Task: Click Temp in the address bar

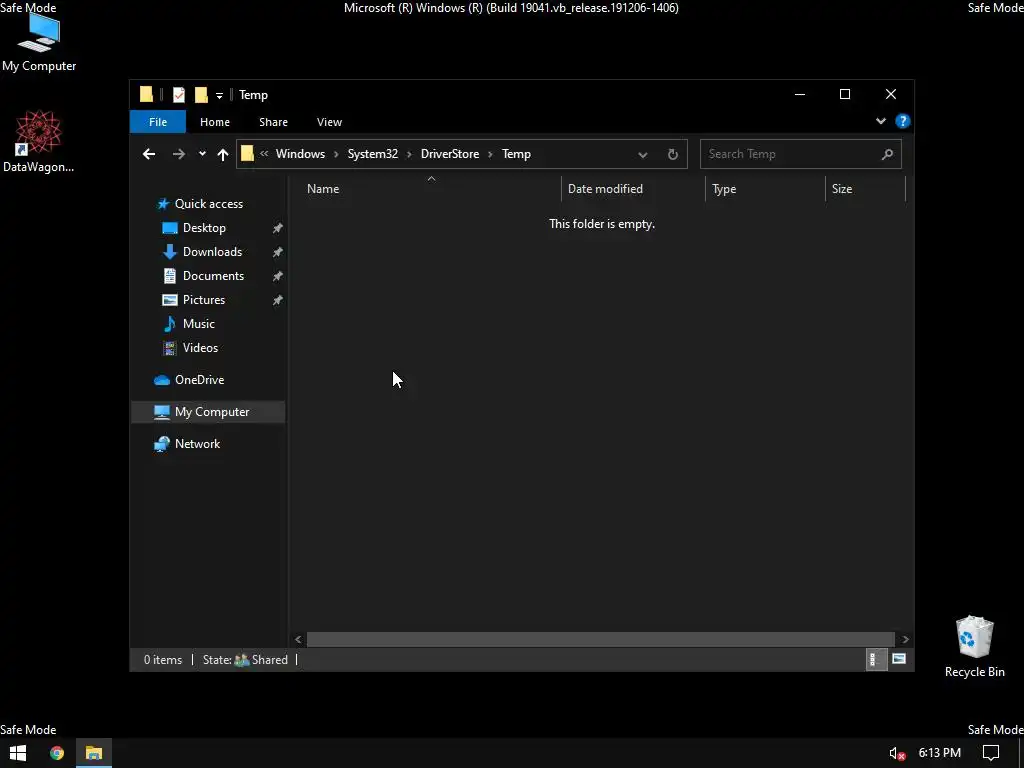Action: click(x=516, y=154)
